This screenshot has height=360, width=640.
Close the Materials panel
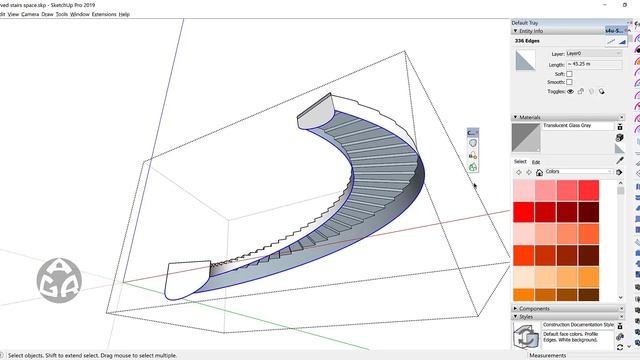622,118
